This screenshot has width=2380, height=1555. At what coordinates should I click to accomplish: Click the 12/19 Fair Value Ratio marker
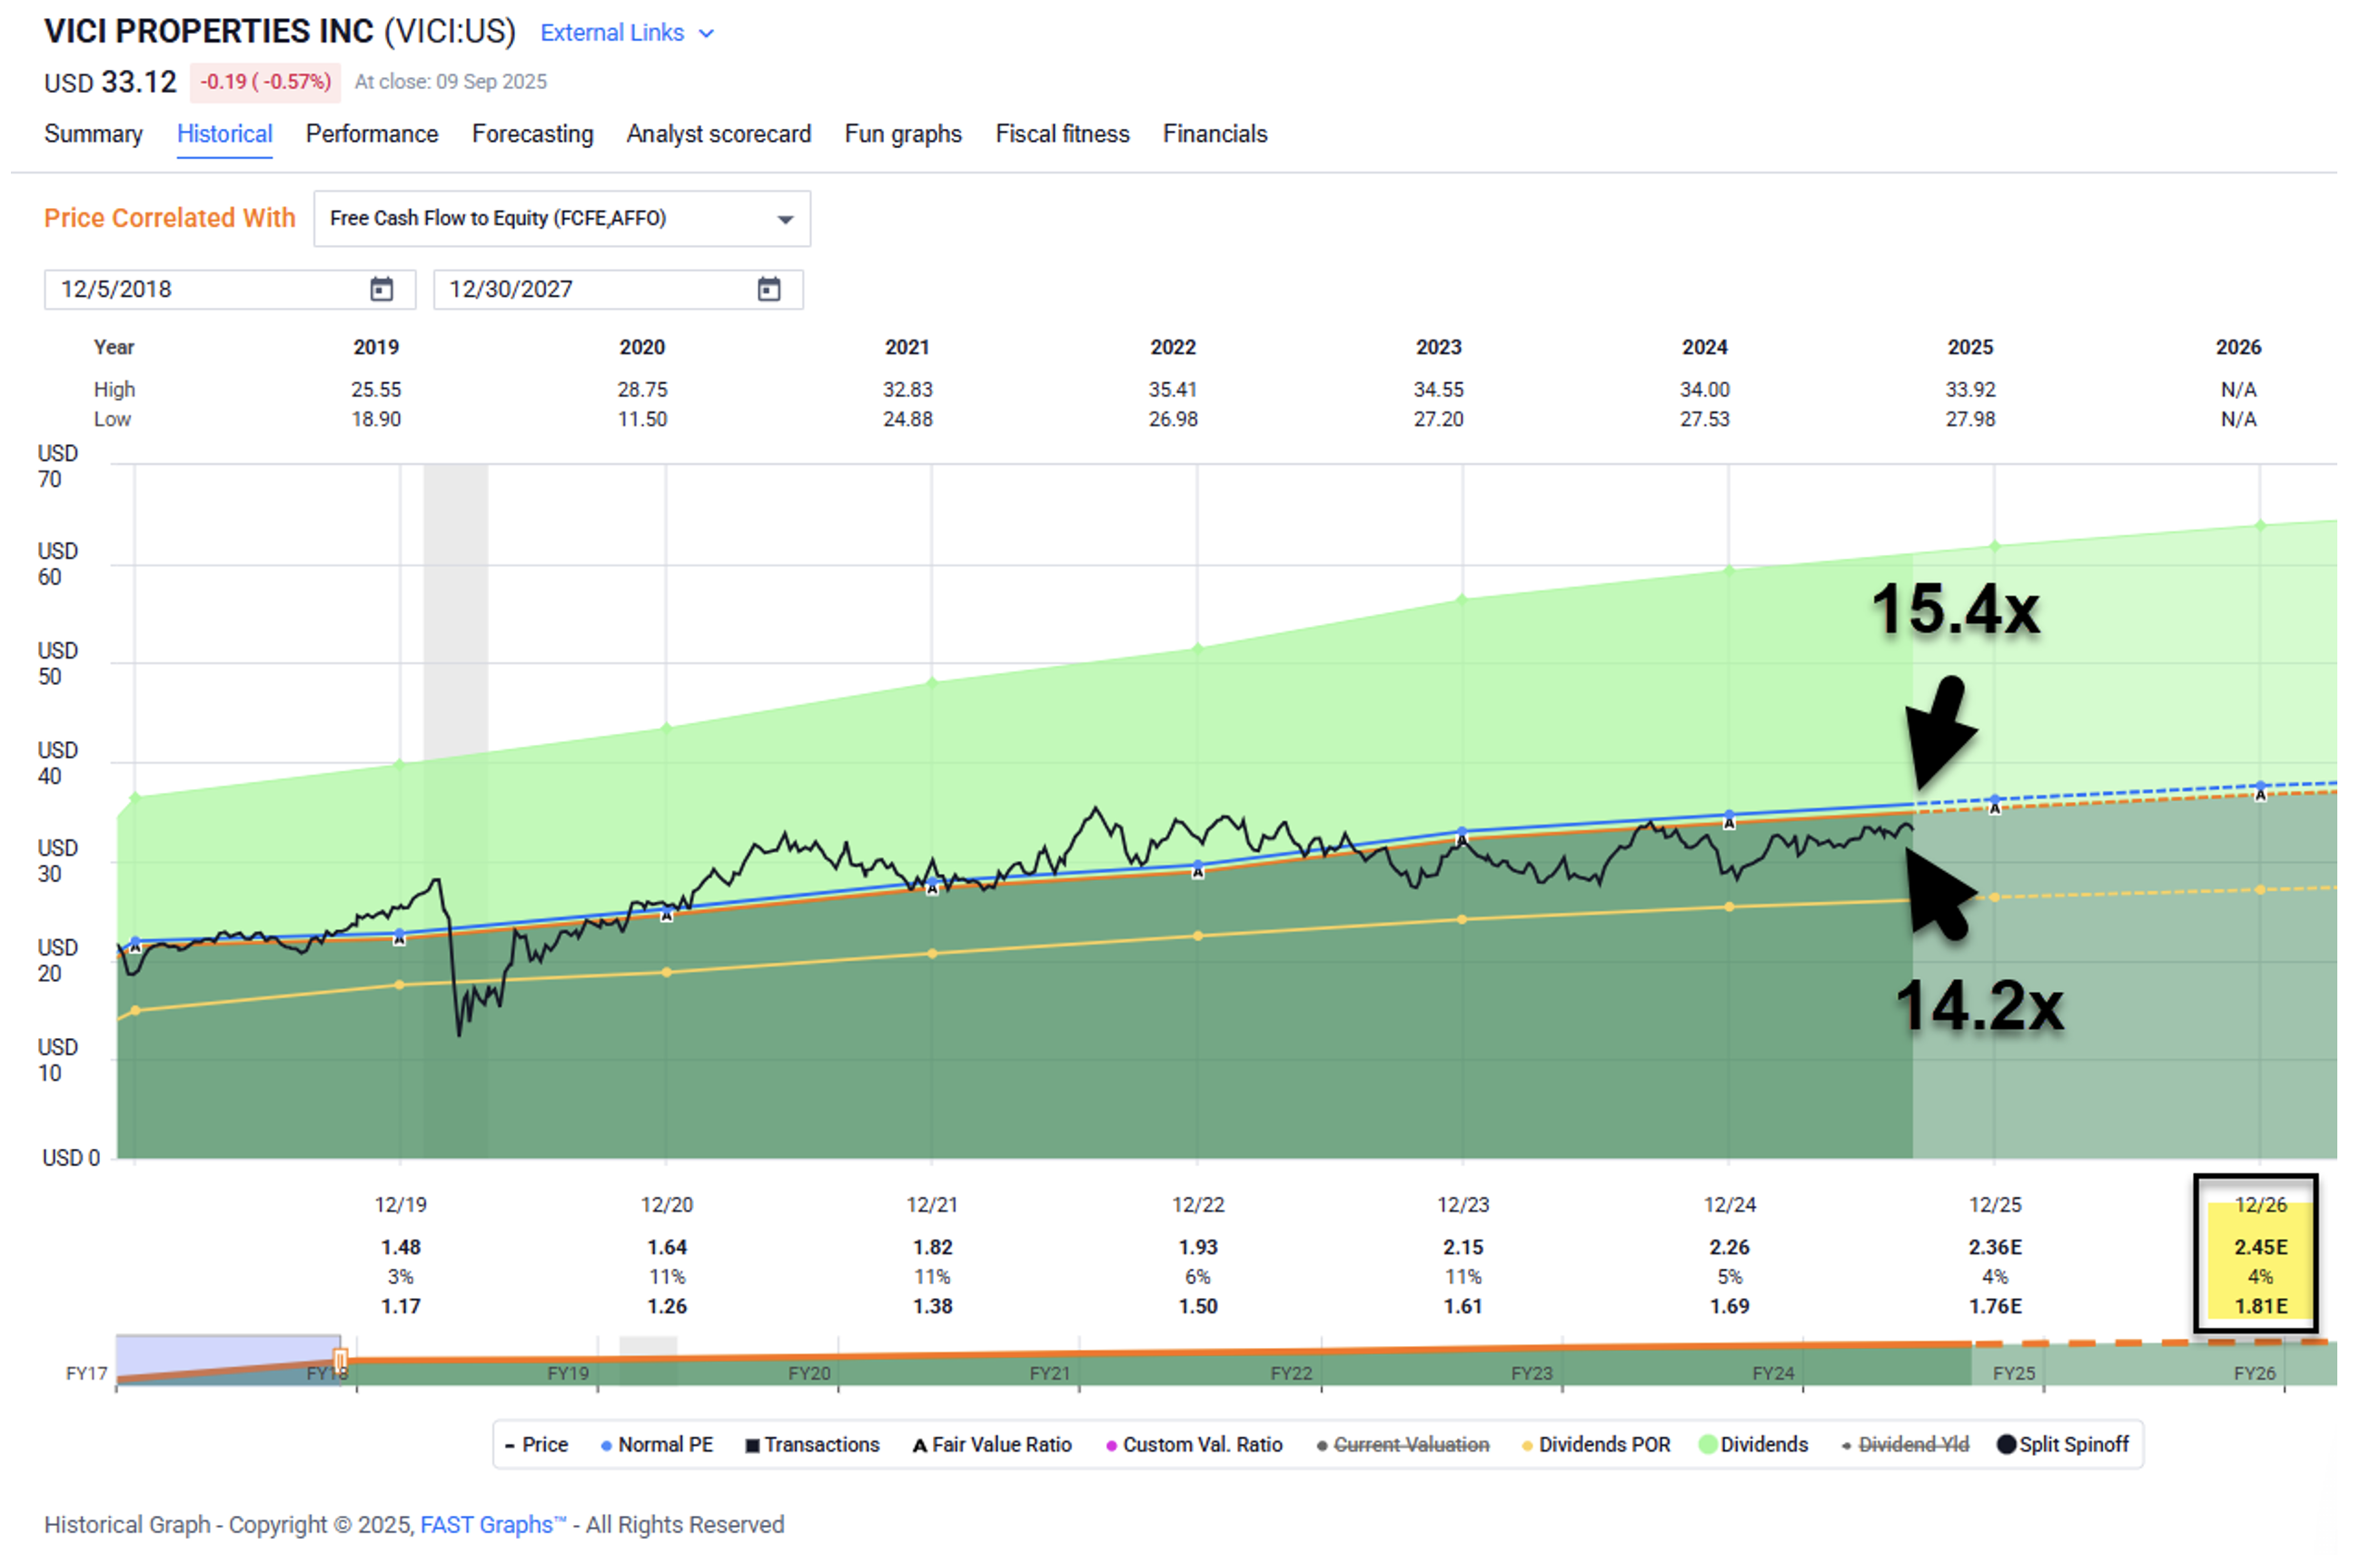(400, 941)
